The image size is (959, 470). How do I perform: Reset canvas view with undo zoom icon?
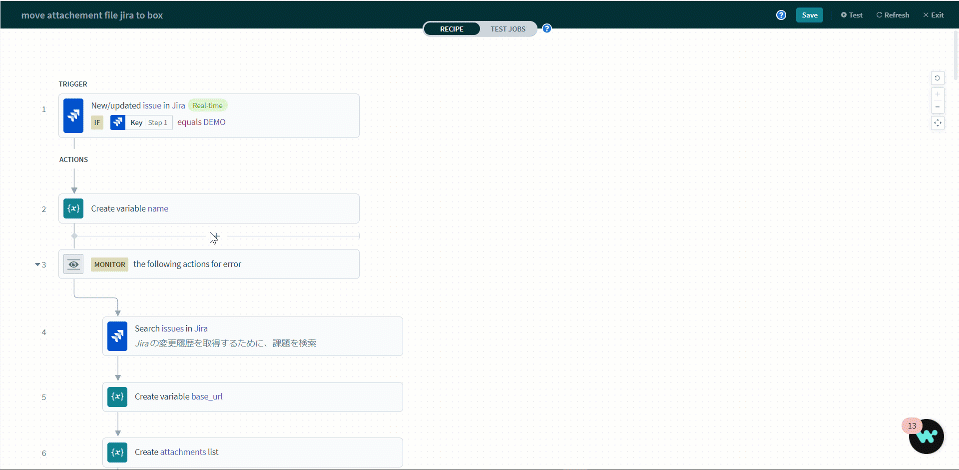[937, 78]
